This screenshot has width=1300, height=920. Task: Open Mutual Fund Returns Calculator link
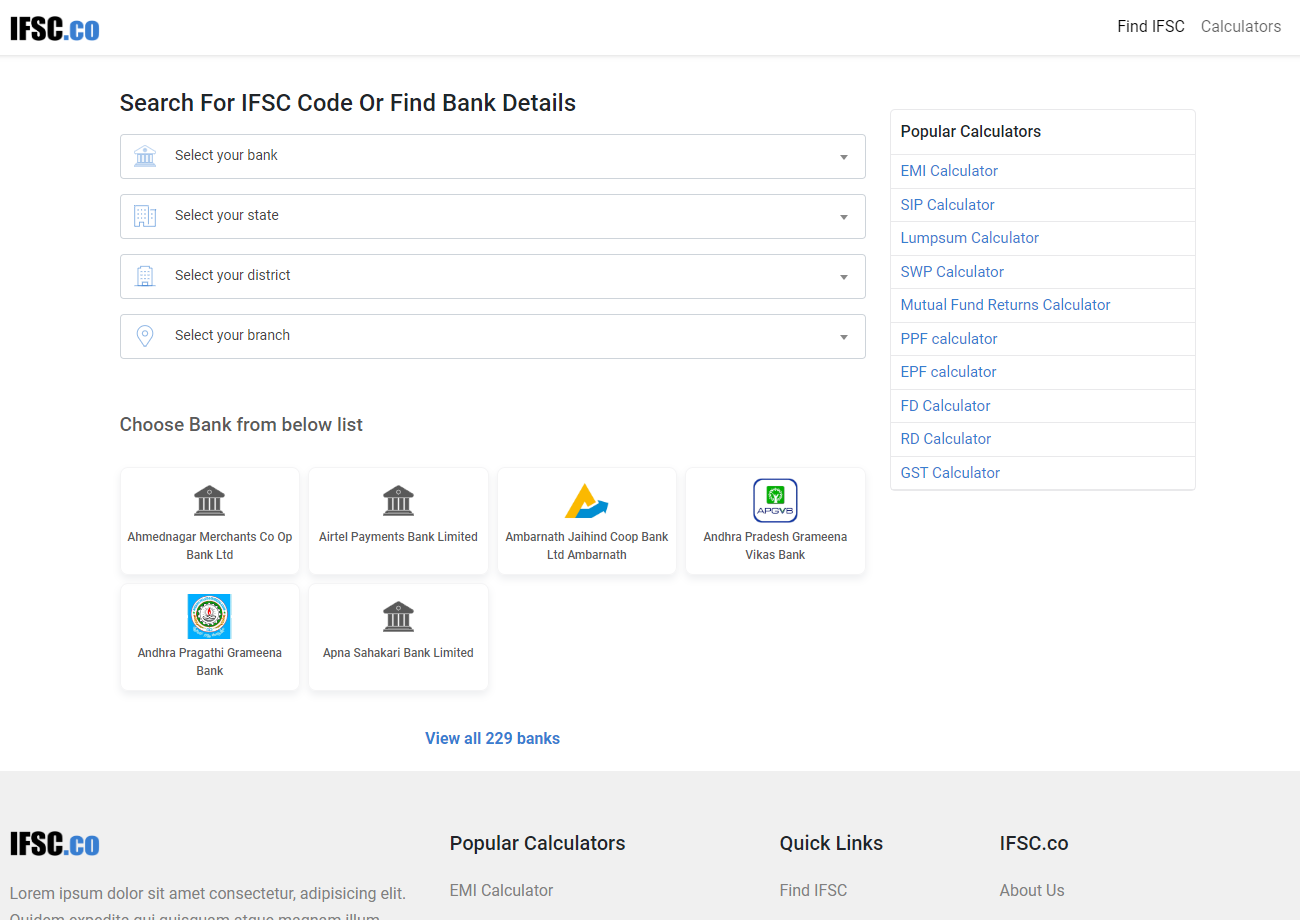(1006, 305)
